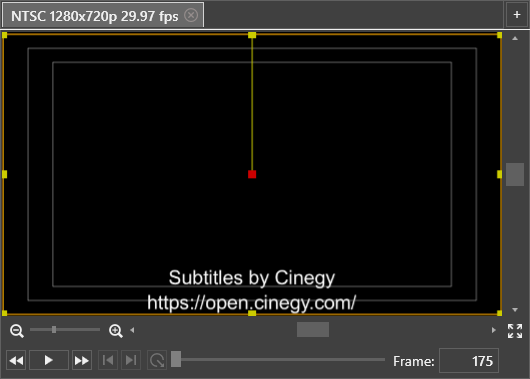
Task: Add a new preview tab with the plus button
Action: click(516, 15)
